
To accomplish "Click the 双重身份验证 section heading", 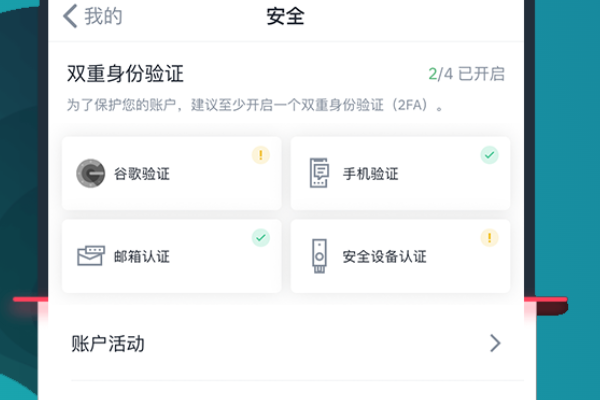I will pos(125,74).
